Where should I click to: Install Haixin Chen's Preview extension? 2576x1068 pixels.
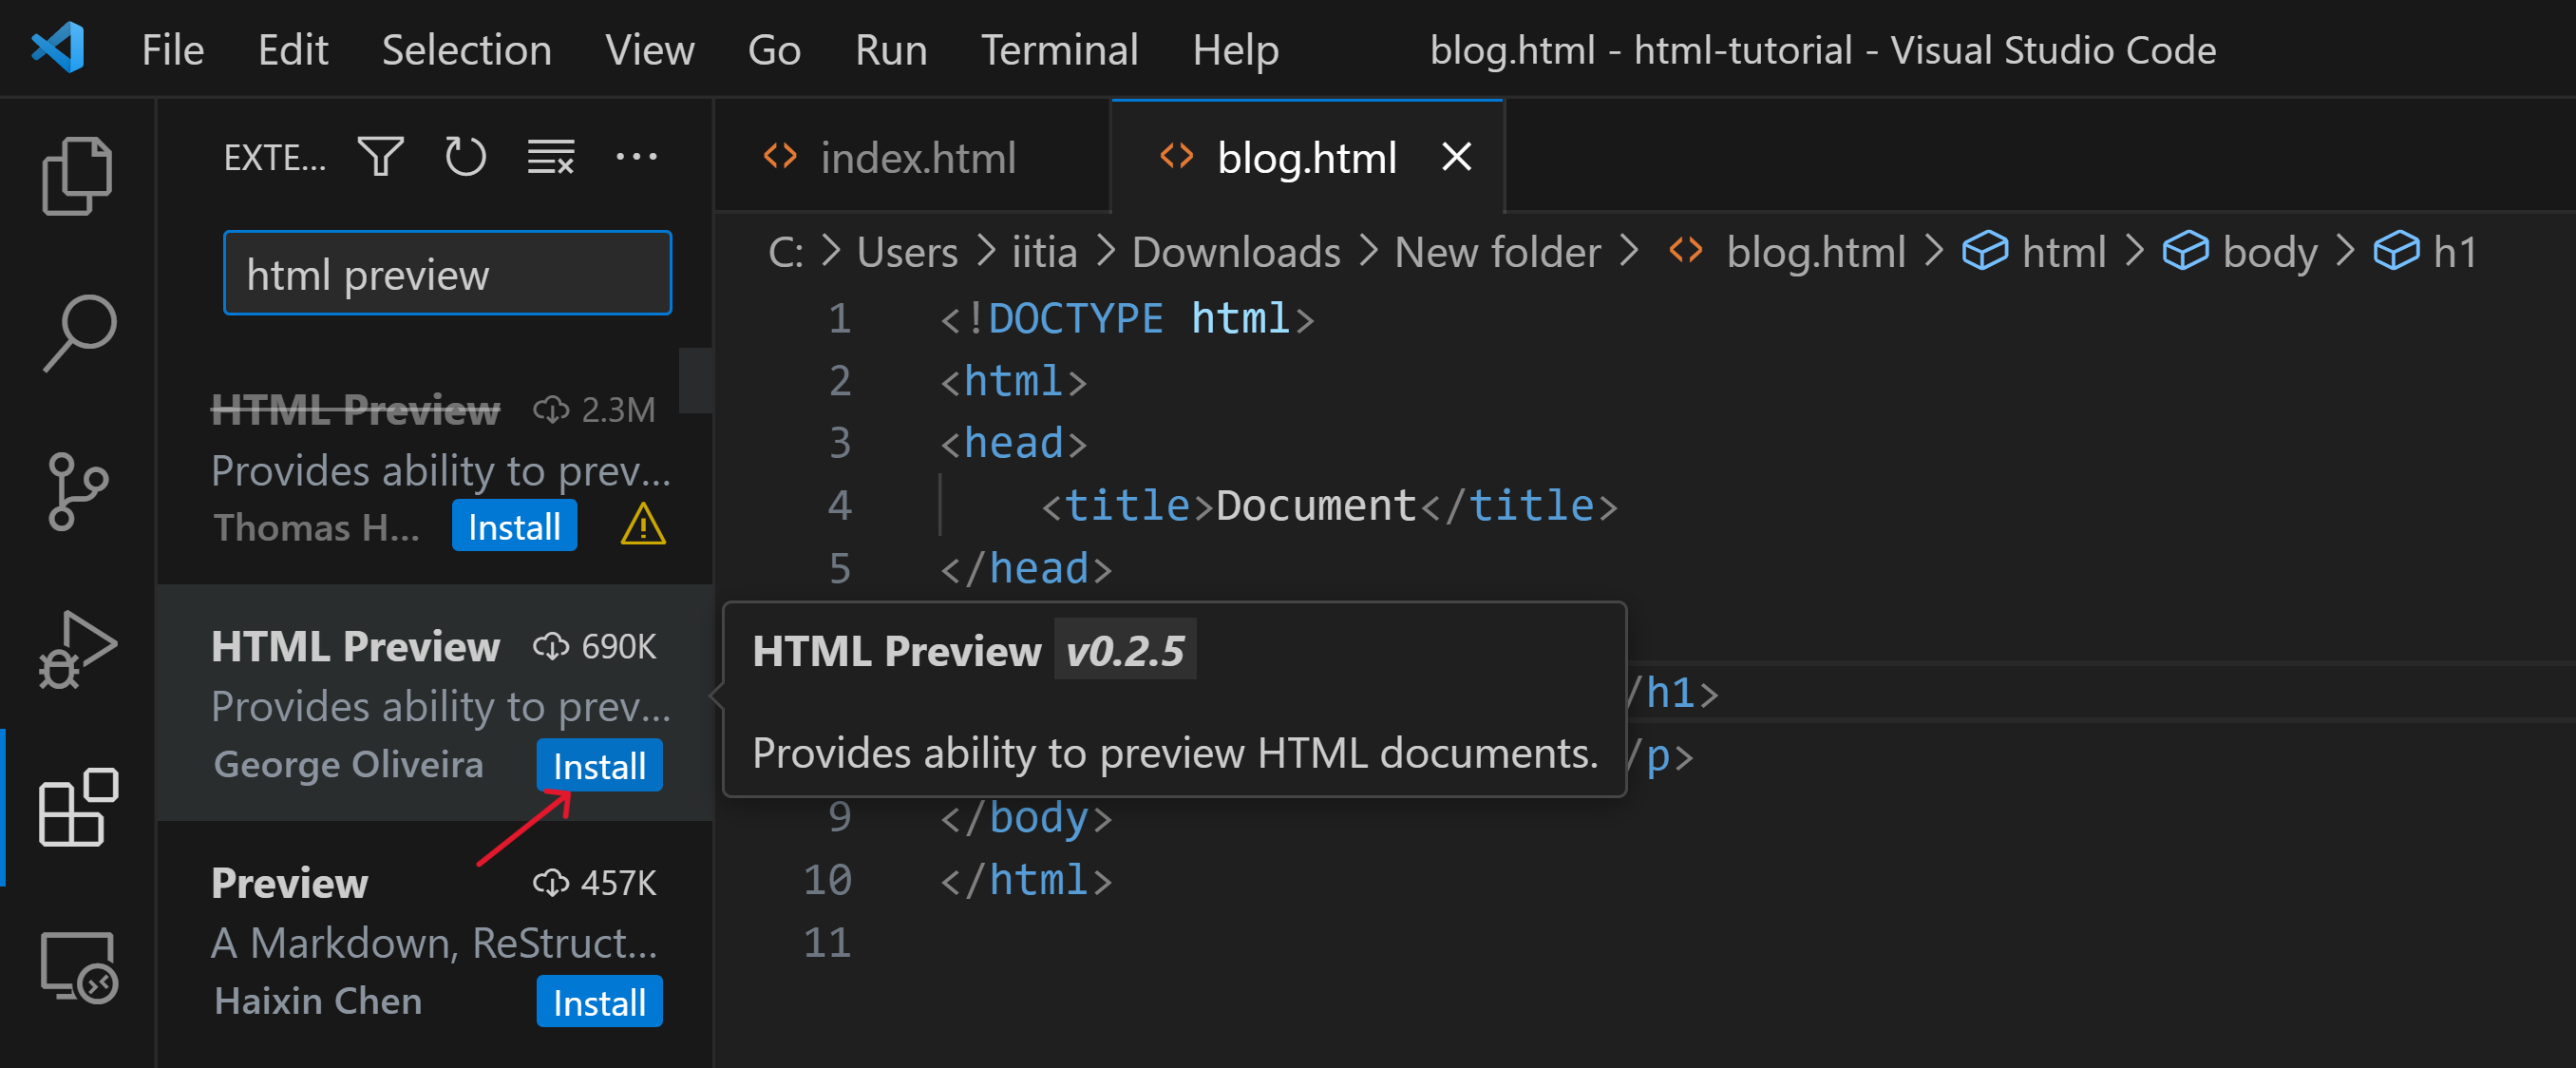(x=599, y=1001)
